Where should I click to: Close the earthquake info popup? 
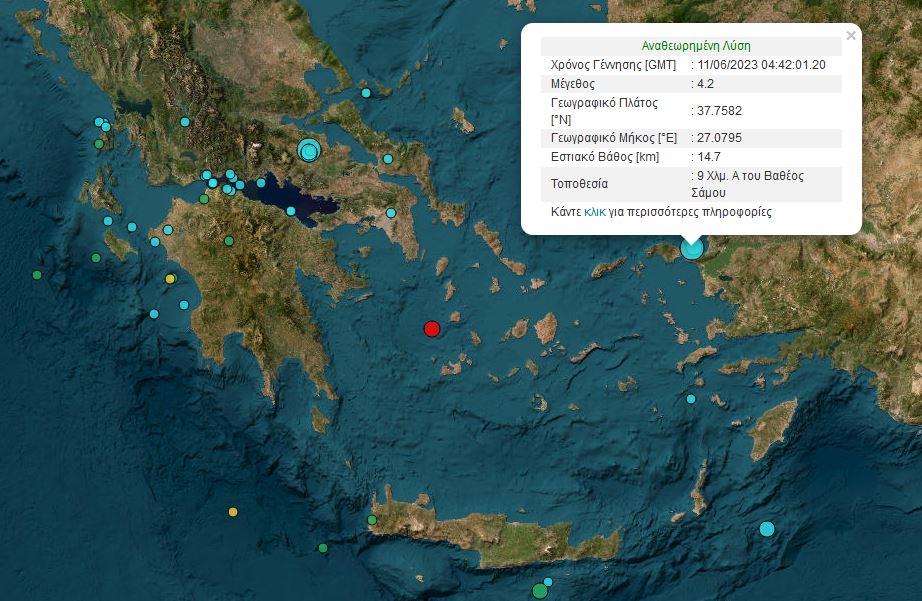coord(851,36)
